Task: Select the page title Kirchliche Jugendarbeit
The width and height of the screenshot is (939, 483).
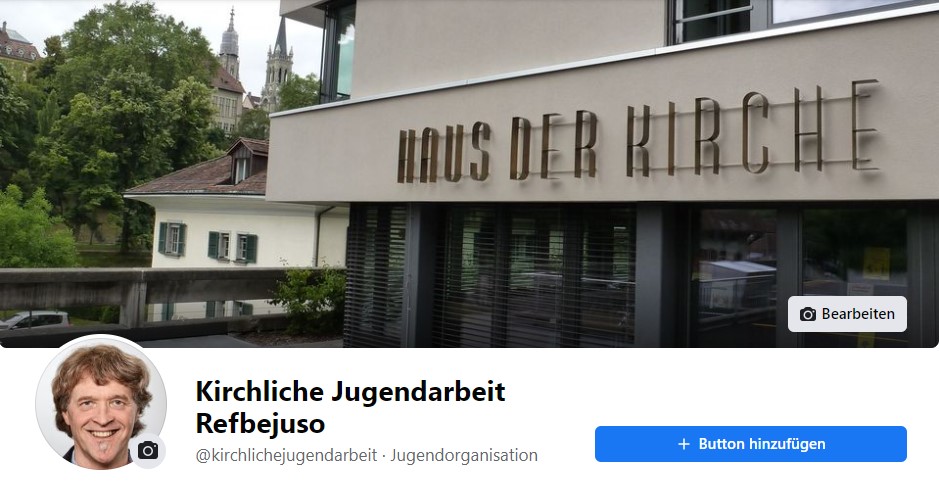Action: tap(350, 391)
